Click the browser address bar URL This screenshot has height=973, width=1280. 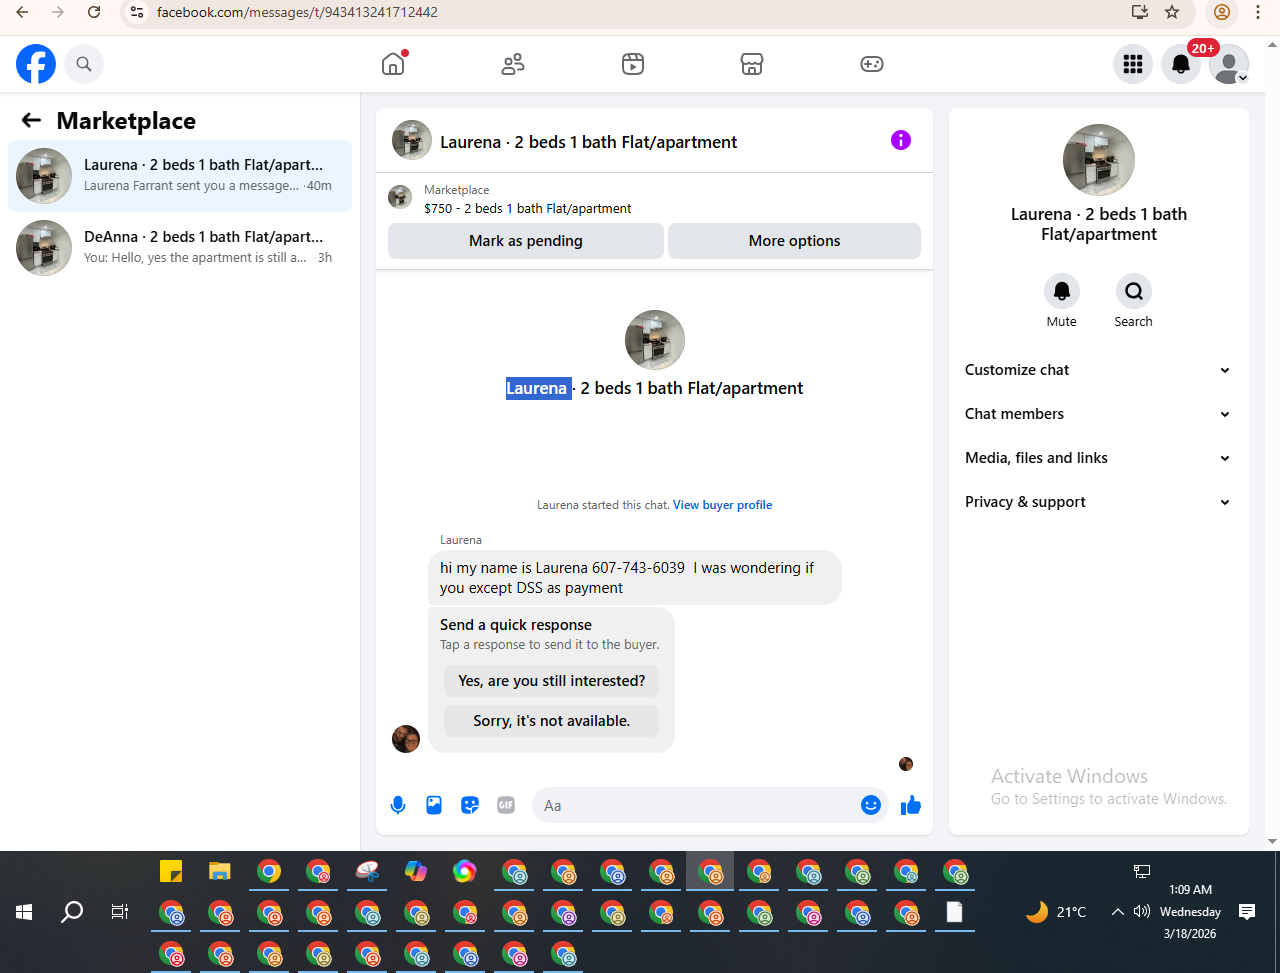pyautogui.click(x=297, y=13)
